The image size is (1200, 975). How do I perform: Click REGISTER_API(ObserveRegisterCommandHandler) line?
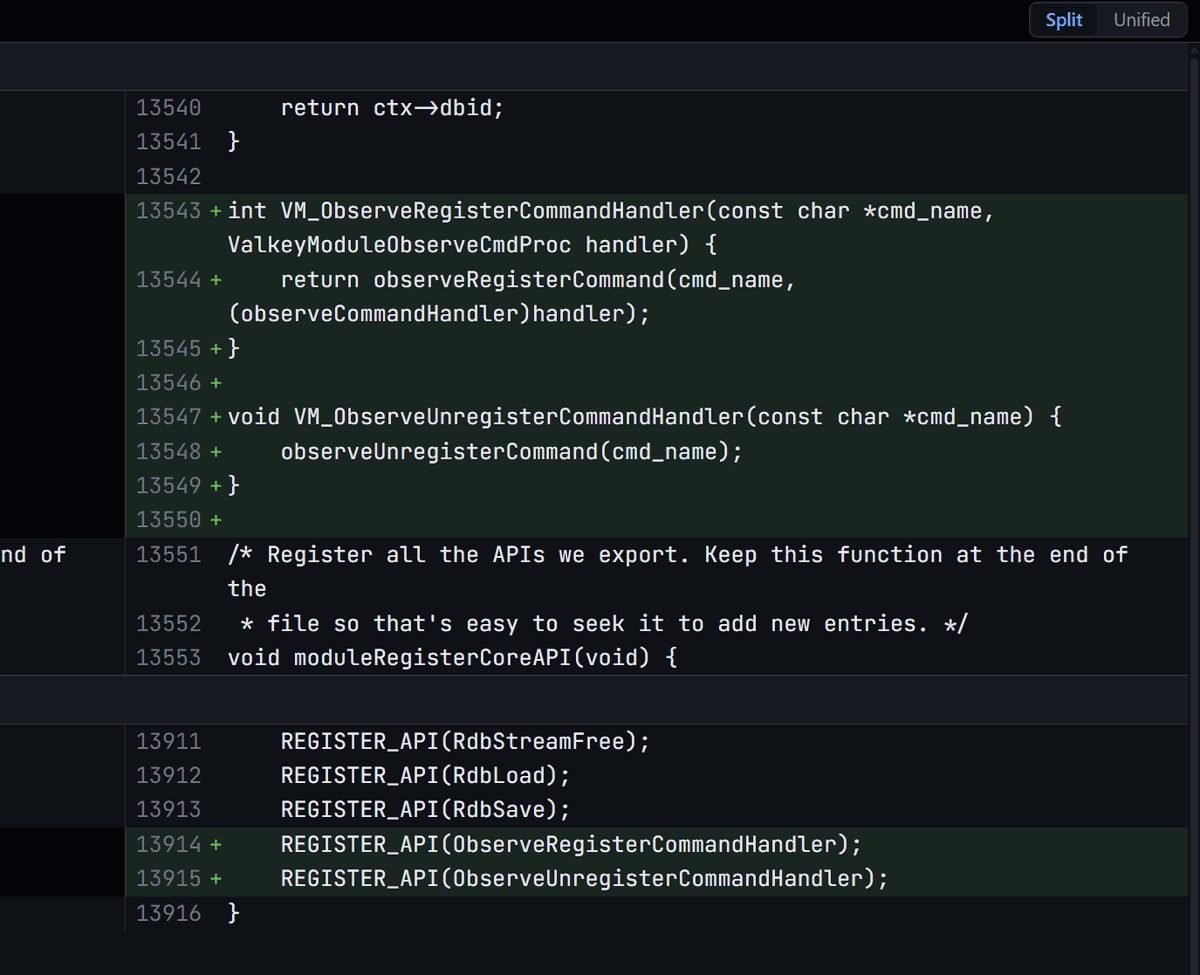[571, 845]
